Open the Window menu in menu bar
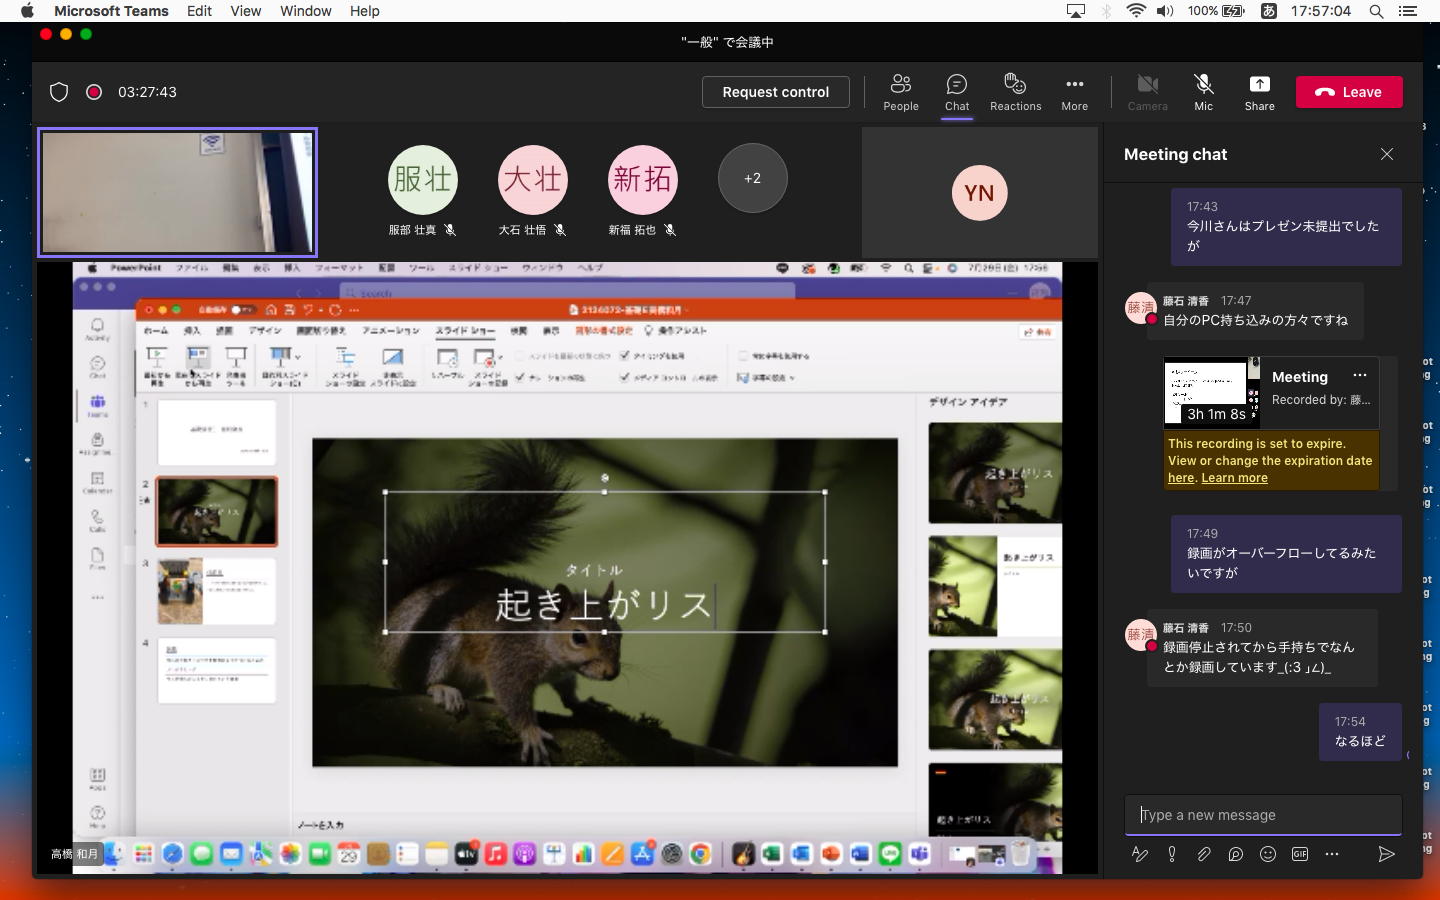Screen dimensions: 1440x900 [305, 11]
